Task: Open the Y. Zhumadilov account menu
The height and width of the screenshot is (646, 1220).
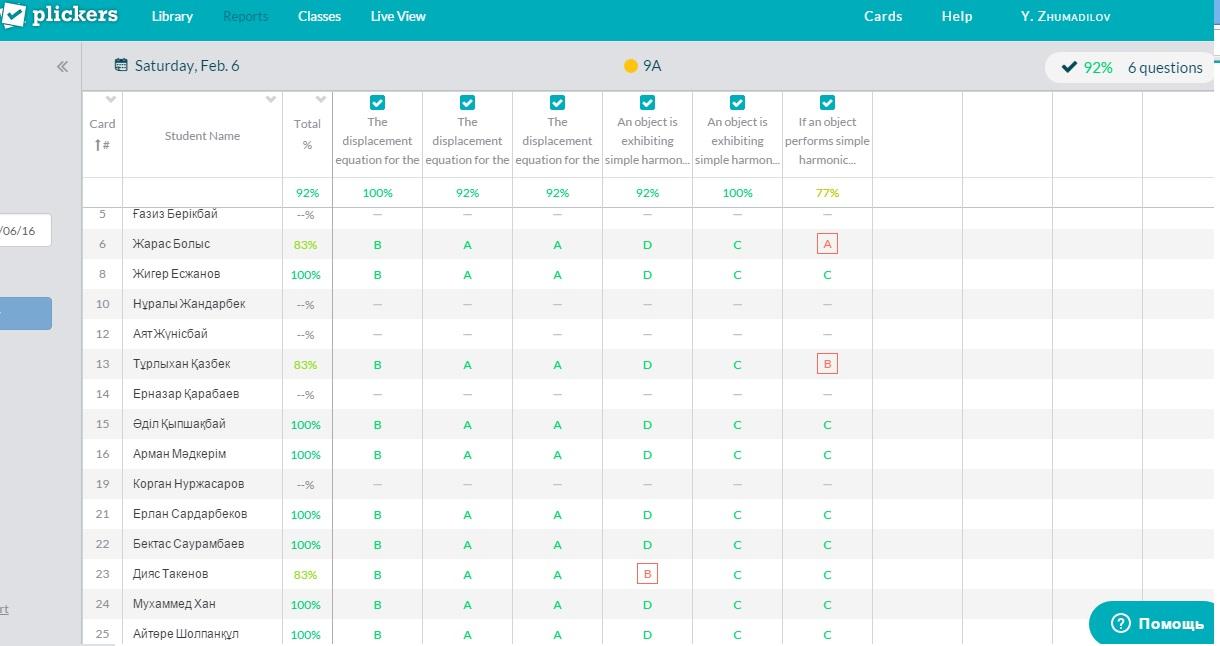Action: [1065, 16]
